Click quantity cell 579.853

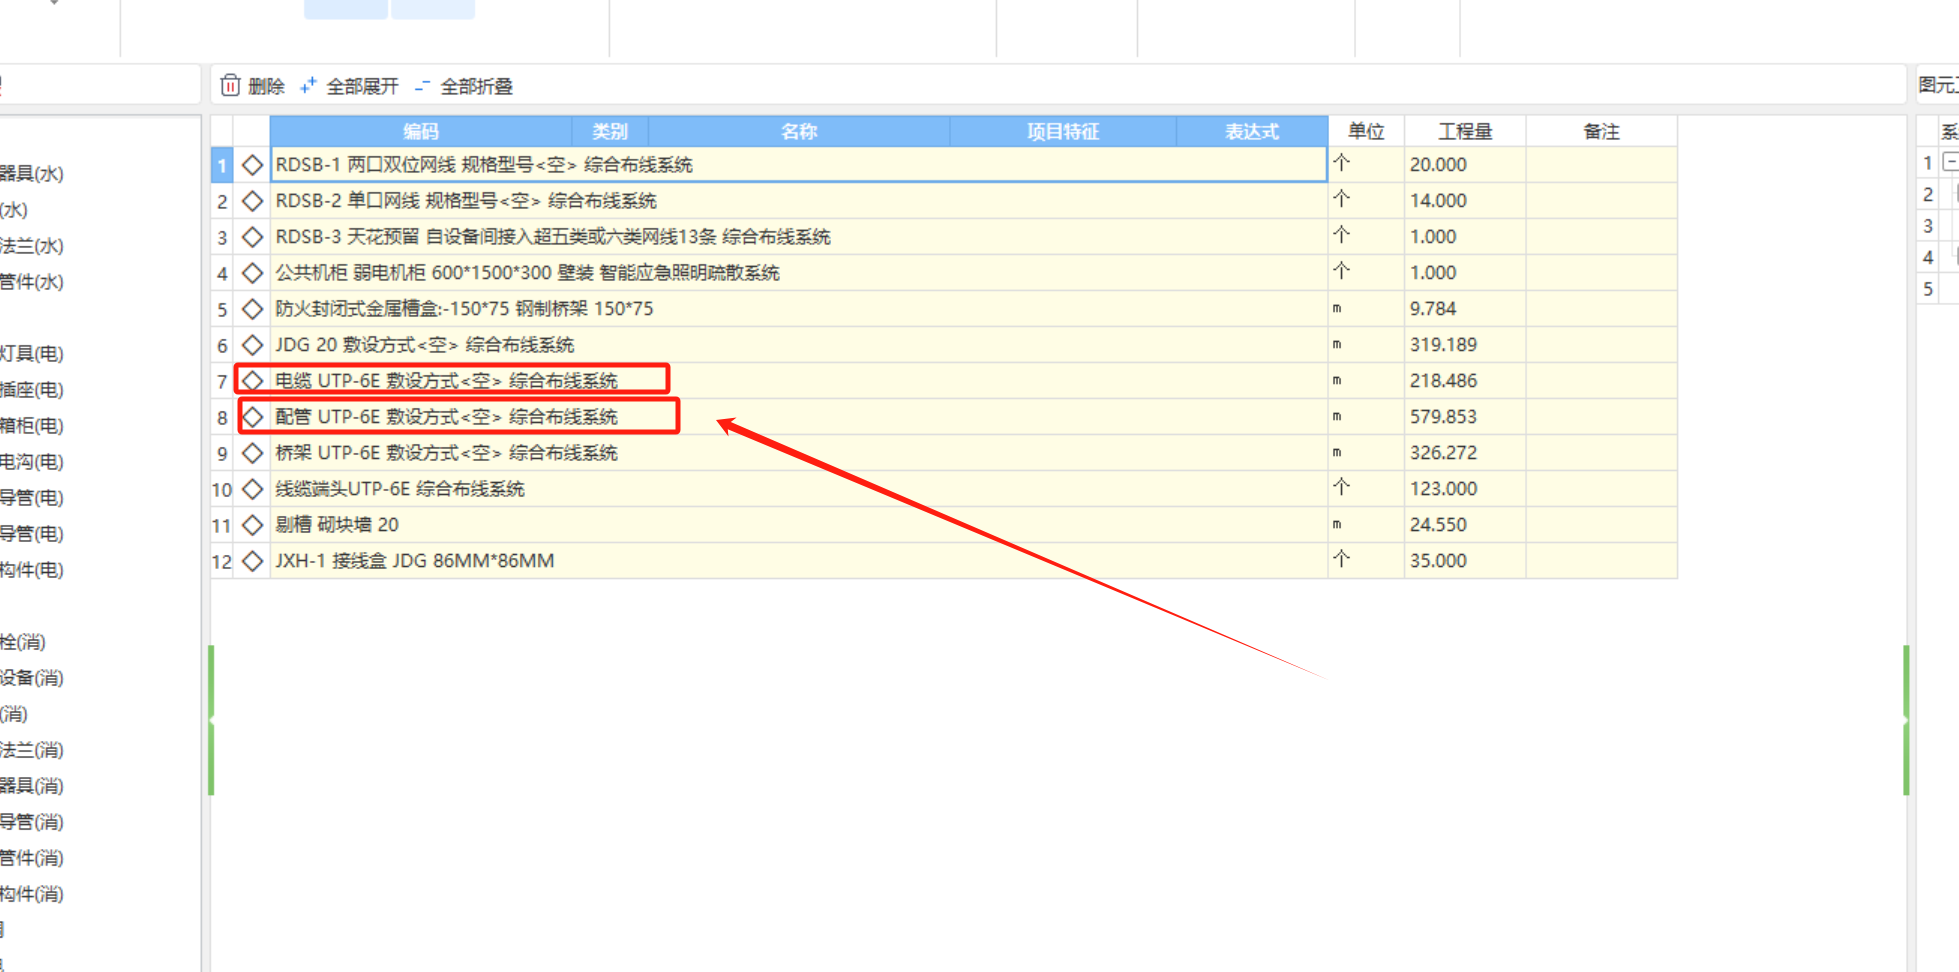coord(1465,417)
